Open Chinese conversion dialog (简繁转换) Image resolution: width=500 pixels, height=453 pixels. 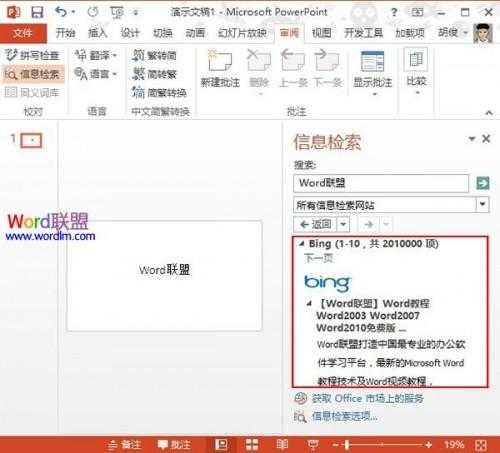tap(159, 92)
